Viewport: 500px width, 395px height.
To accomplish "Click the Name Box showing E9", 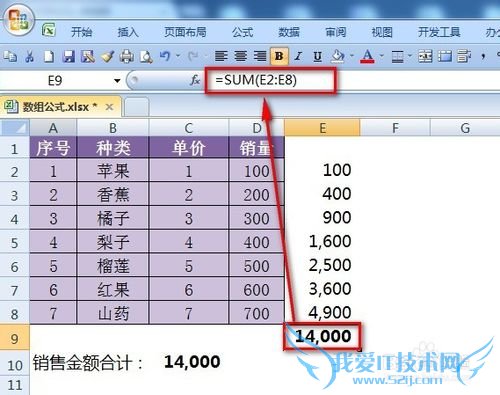I will (x=55, y=81).
